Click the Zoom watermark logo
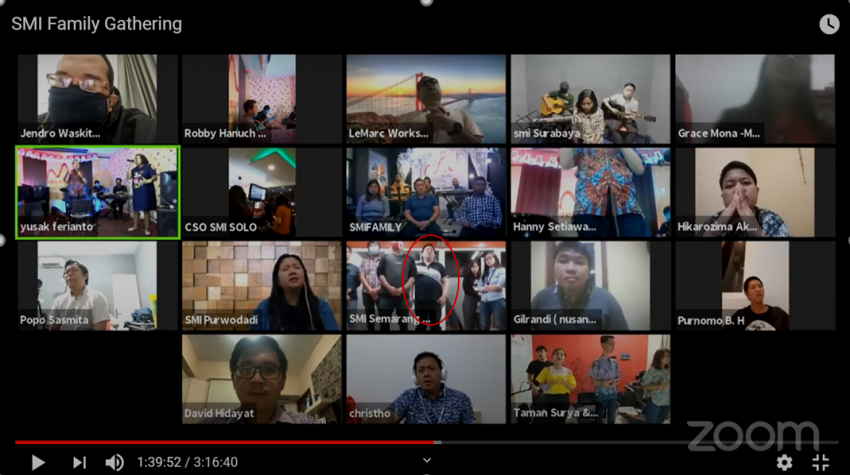 752,435
